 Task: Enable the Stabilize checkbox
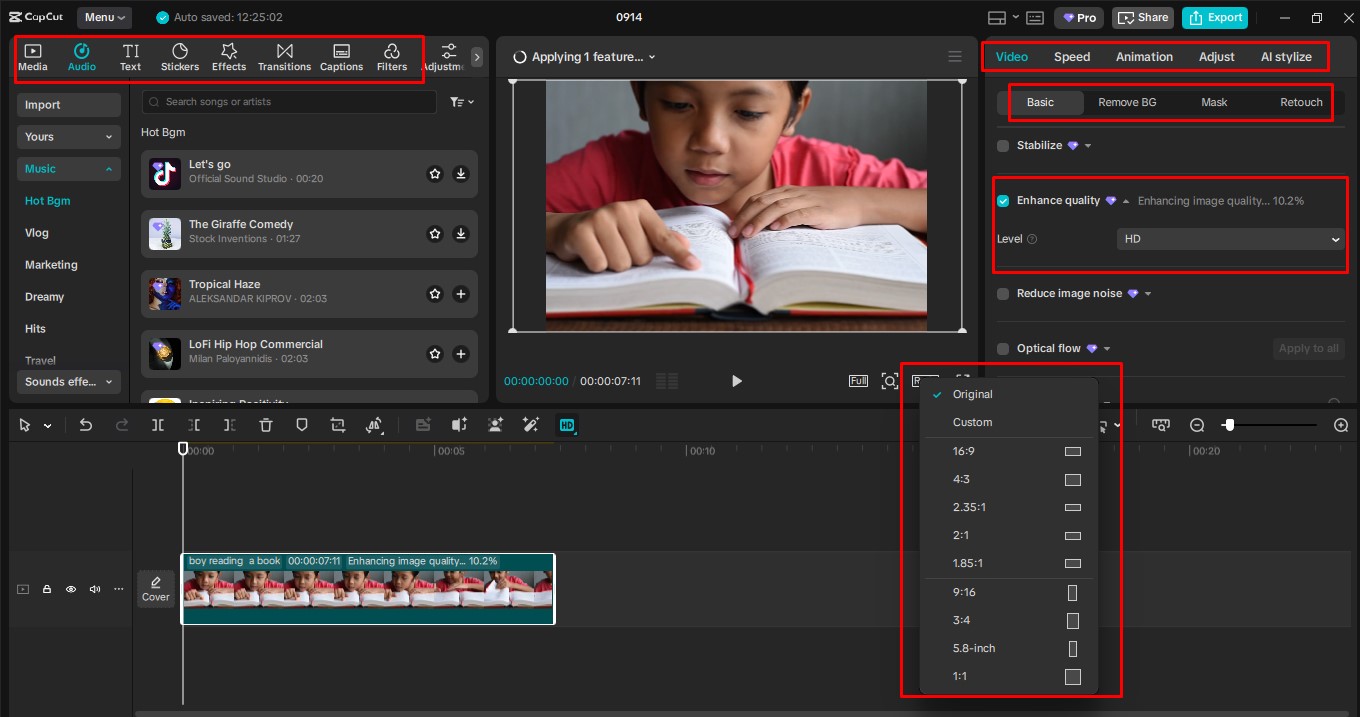pyautogui.click(x=1003, y=146)
